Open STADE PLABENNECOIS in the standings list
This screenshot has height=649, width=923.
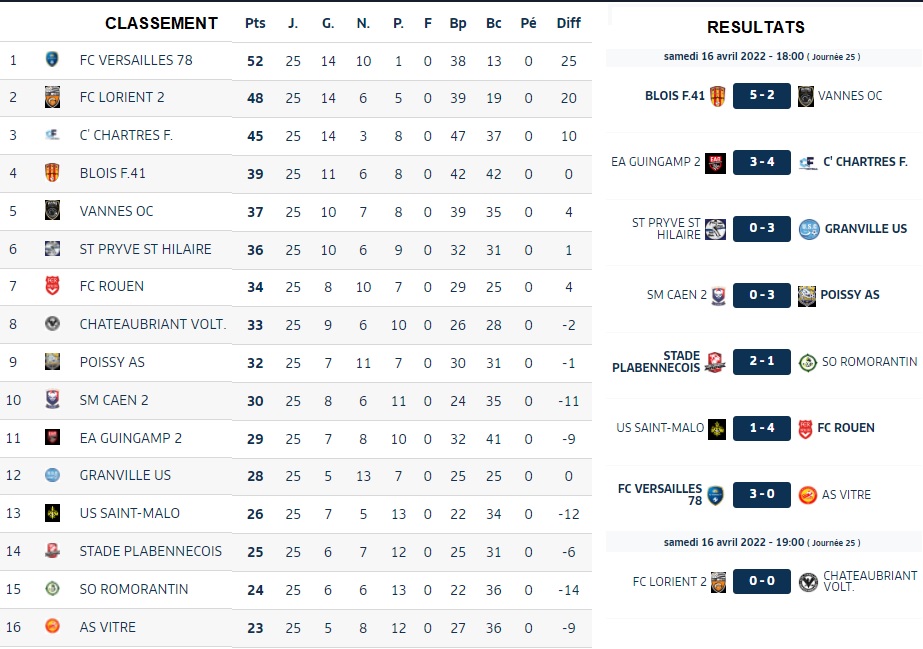point(151,551)
